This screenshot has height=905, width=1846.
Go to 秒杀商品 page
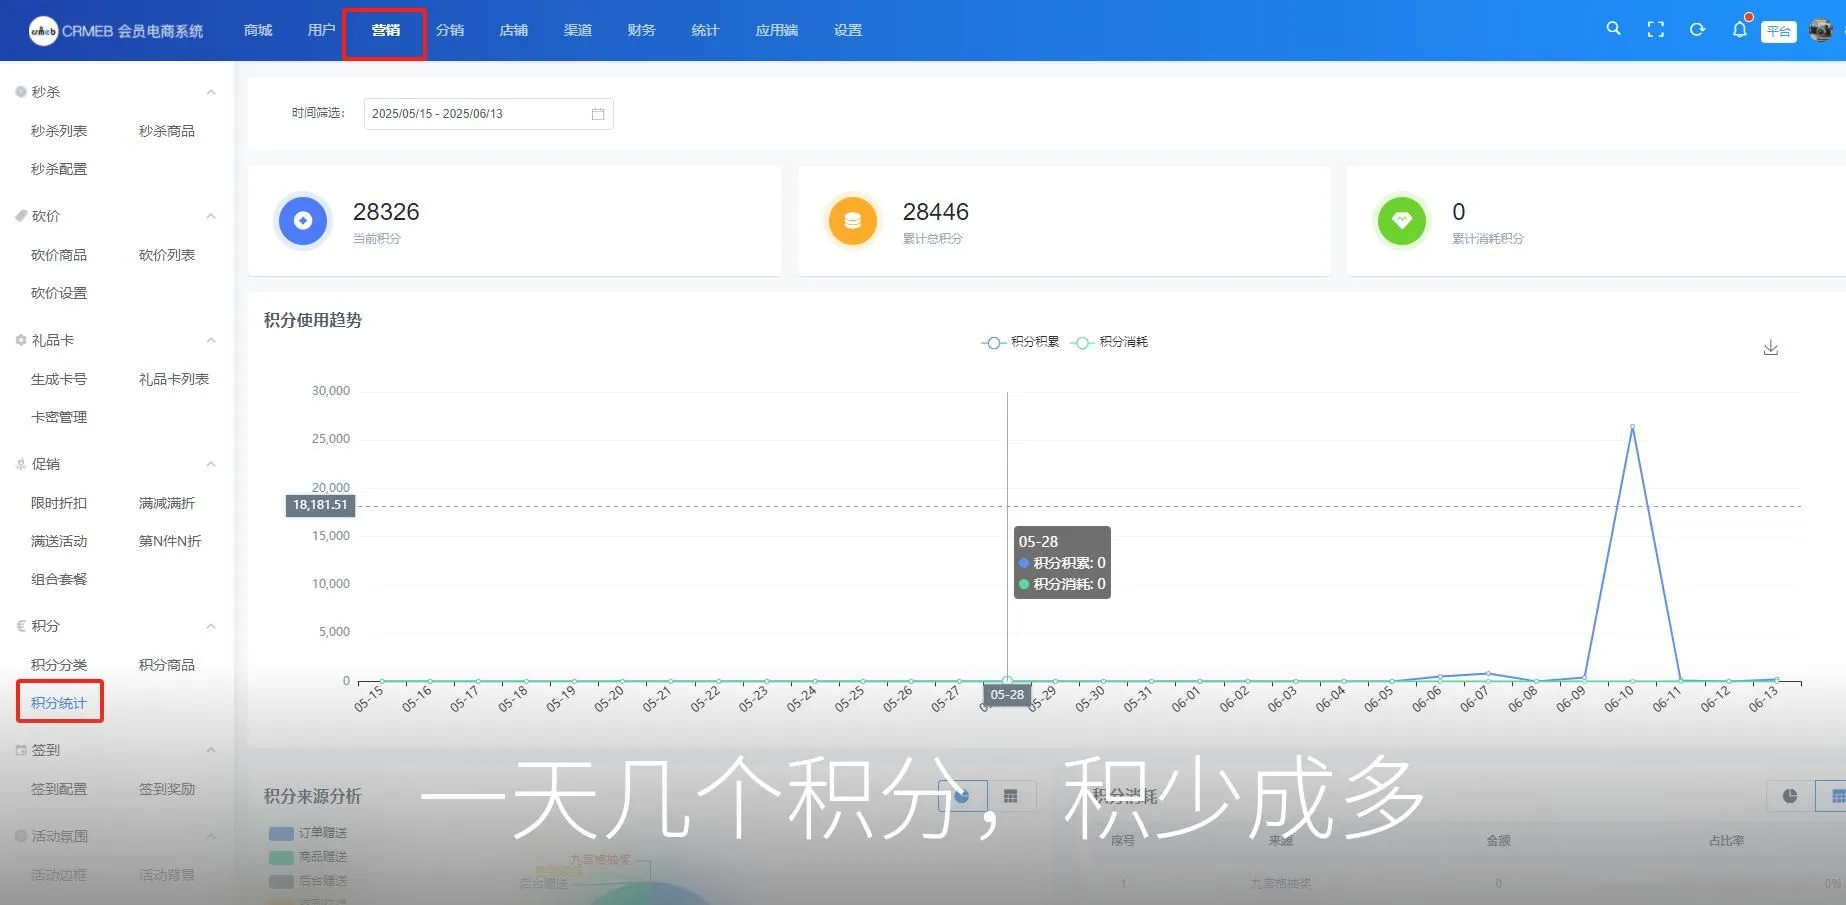pyautogui.click(x=167, y=131)
